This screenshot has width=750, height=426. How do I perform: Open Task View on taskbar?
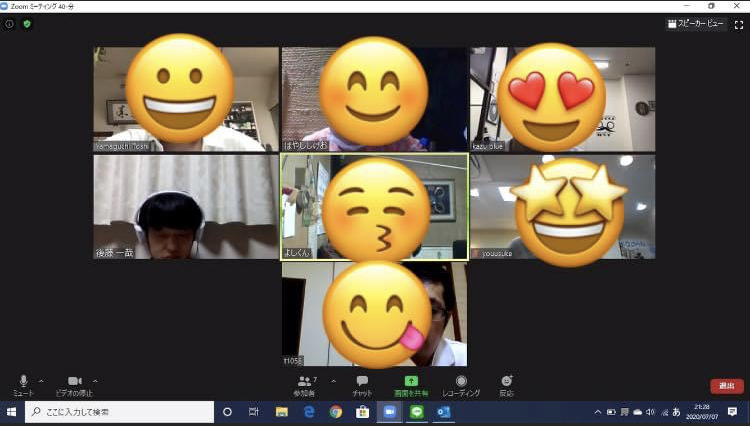[x=254, y=412]
